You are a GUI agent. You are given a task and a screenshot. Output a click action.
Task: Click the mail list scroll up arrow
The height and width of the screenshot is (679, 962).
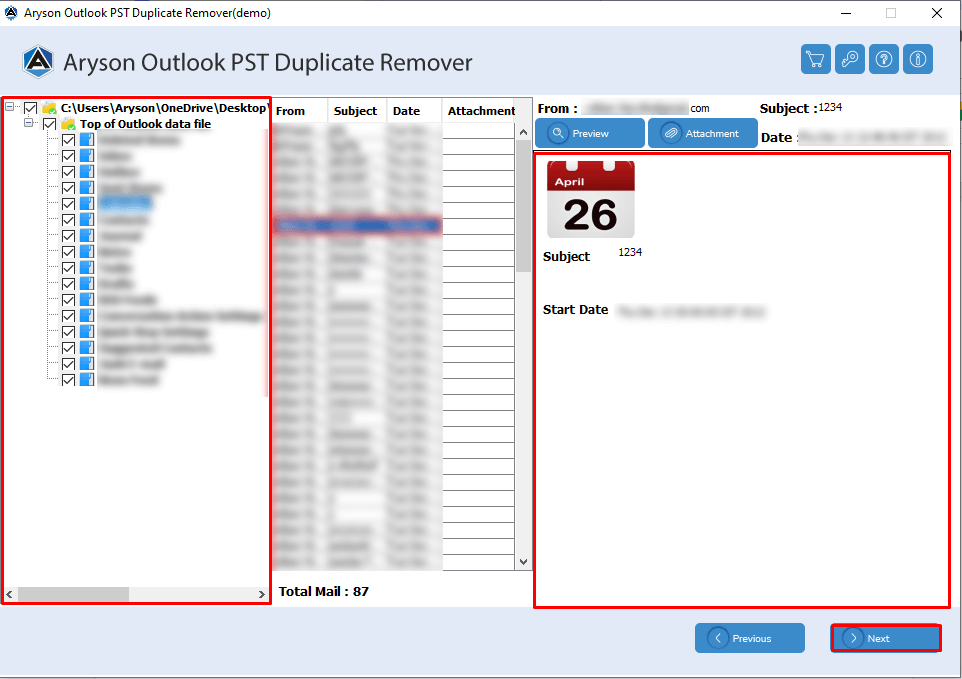click(523, 132)
